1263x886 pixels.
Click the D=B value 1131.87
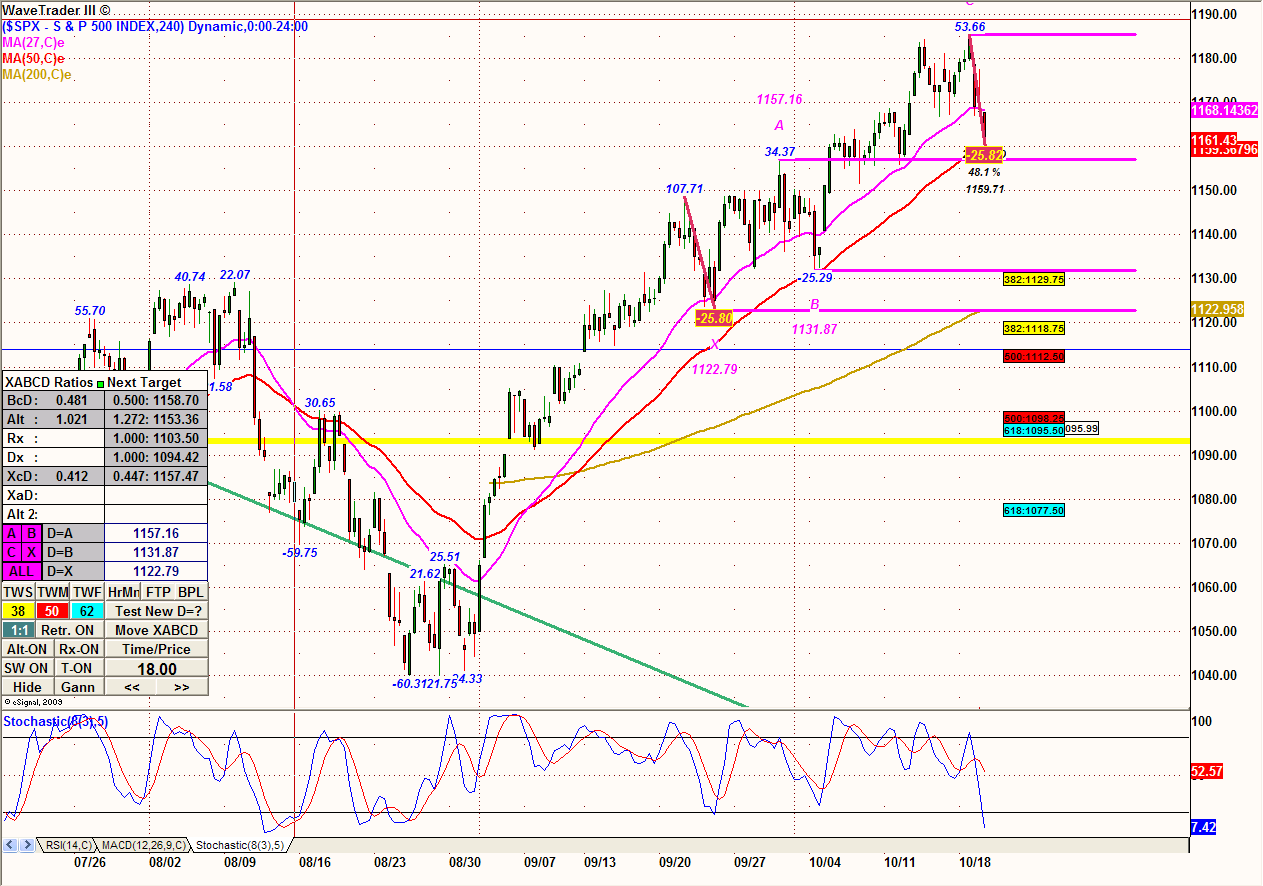(156, 552)
